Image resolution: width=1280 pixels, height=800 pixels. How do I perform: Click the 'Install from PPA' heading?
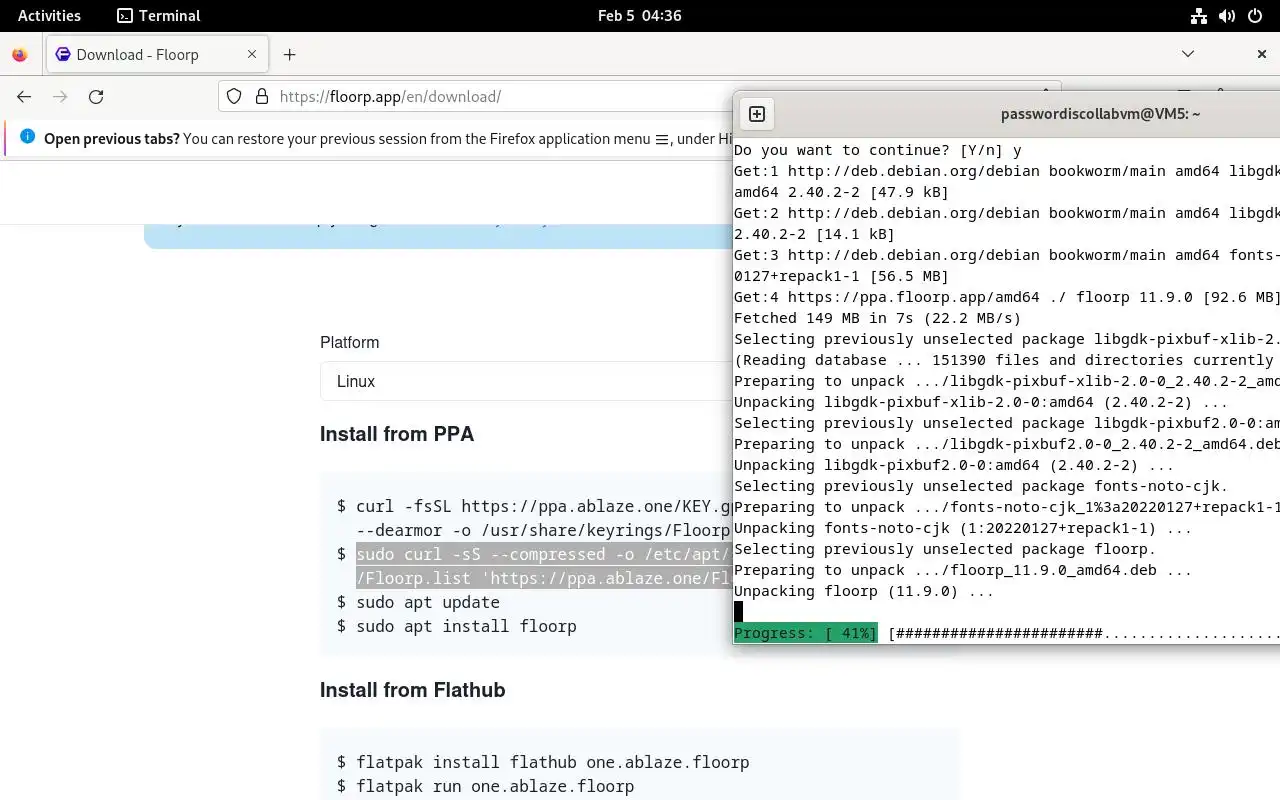click(397, 434)
